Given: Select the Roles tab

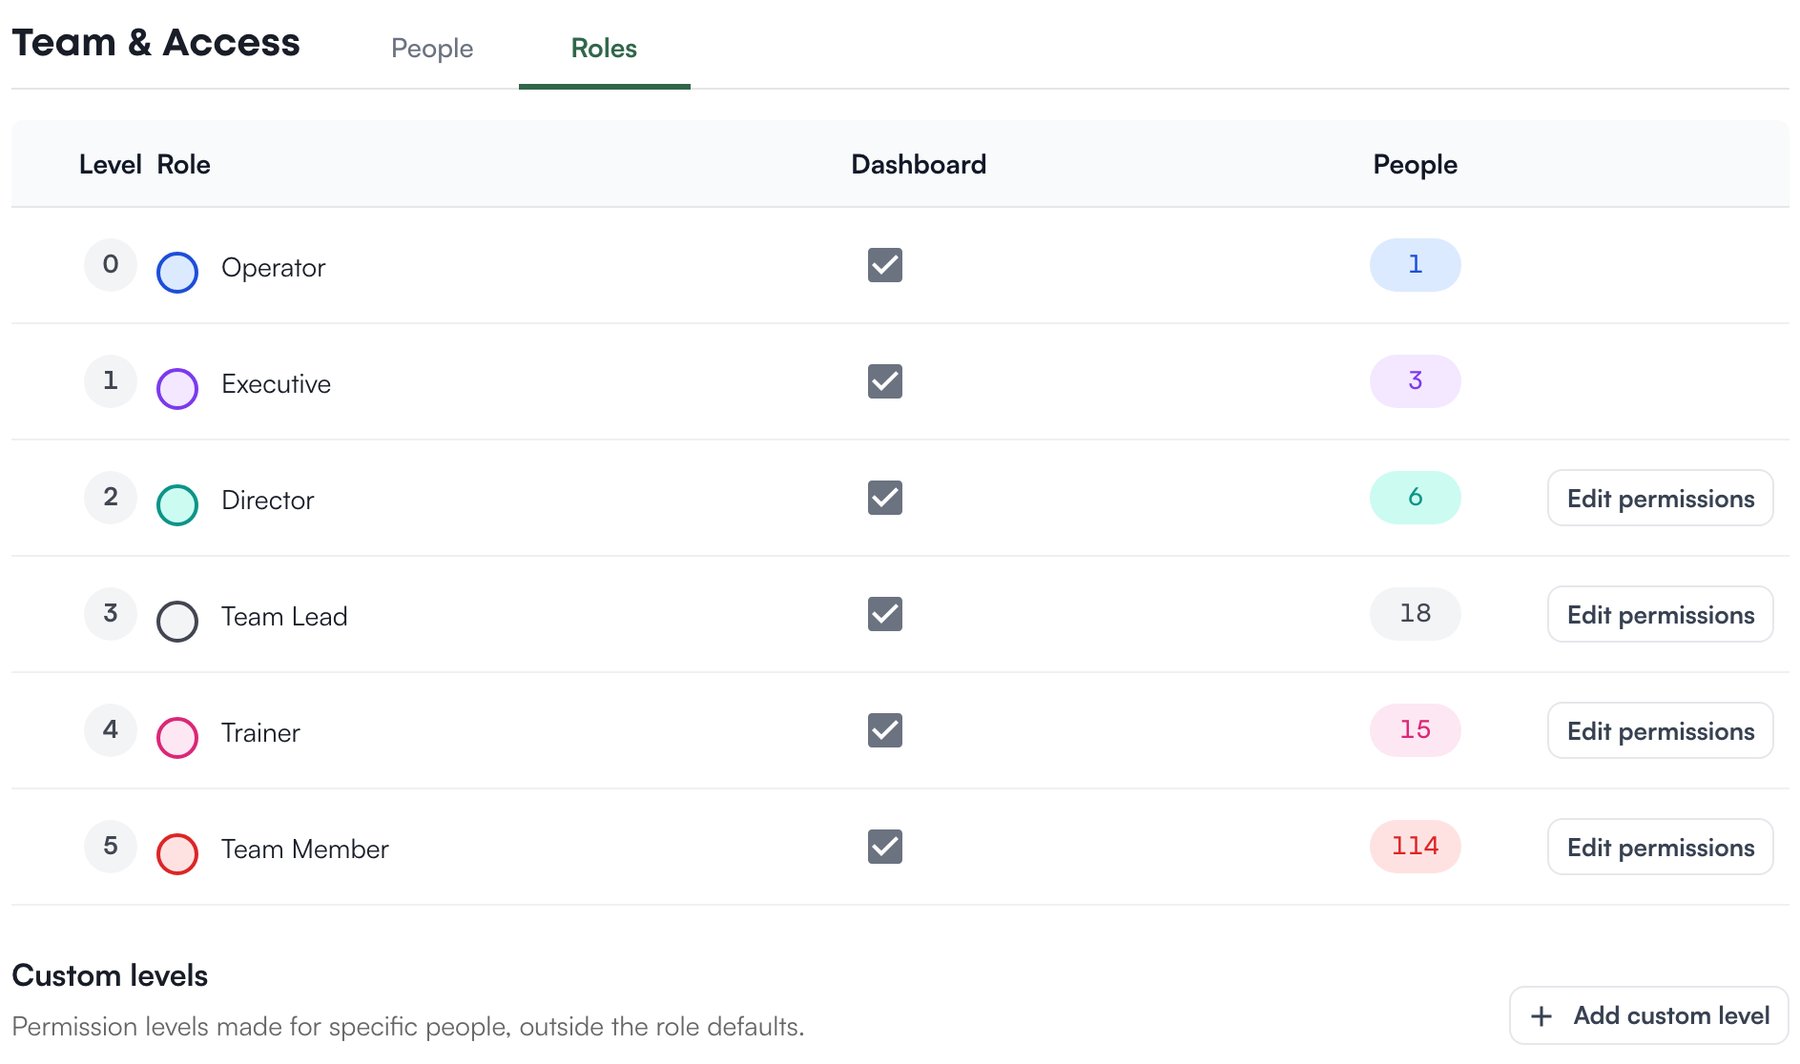Looking at the screenshot, I should coord(604,48).
